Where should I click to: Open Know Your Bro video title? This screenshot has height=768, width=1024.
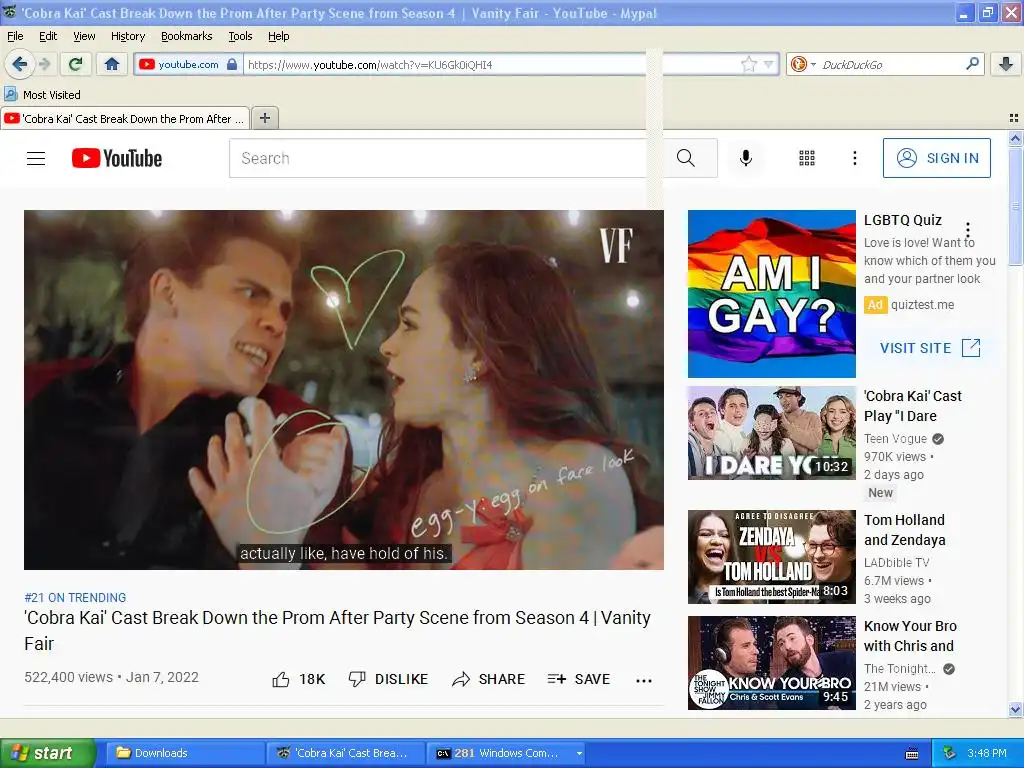910,635
